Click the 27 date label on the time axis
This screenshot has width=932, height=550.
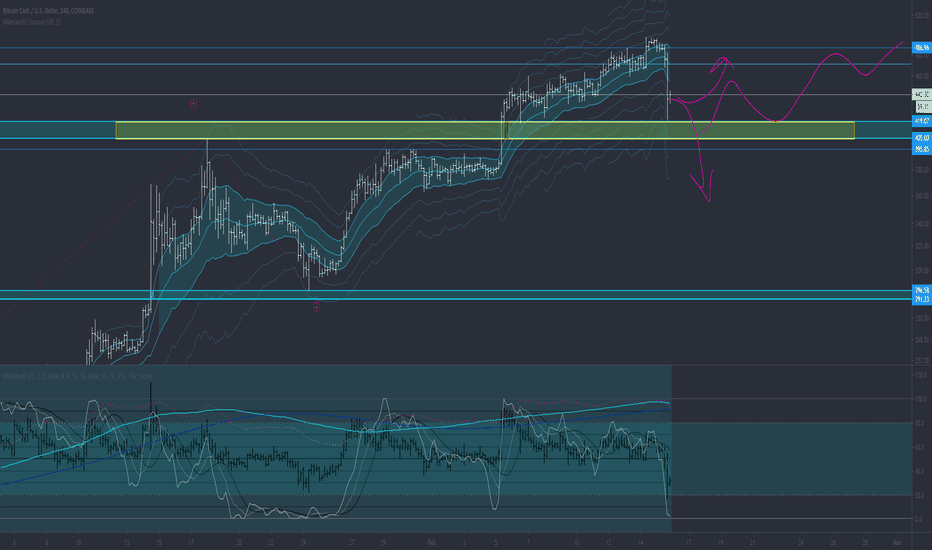coord(351,542)
